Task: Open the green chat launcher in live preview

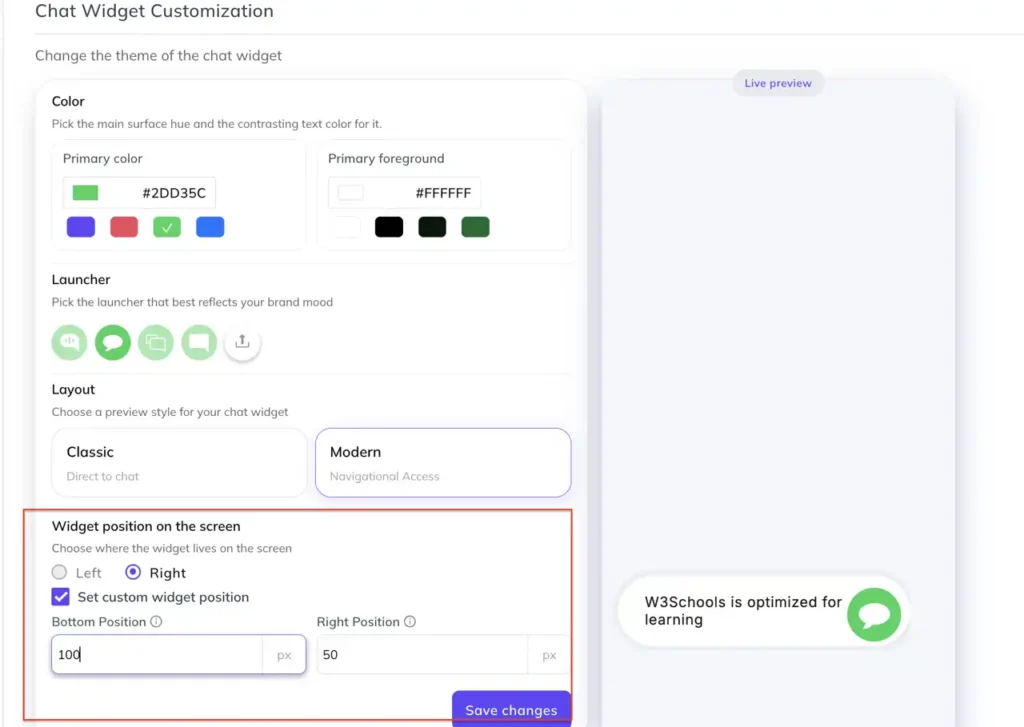Action: (x=874, y=615)
